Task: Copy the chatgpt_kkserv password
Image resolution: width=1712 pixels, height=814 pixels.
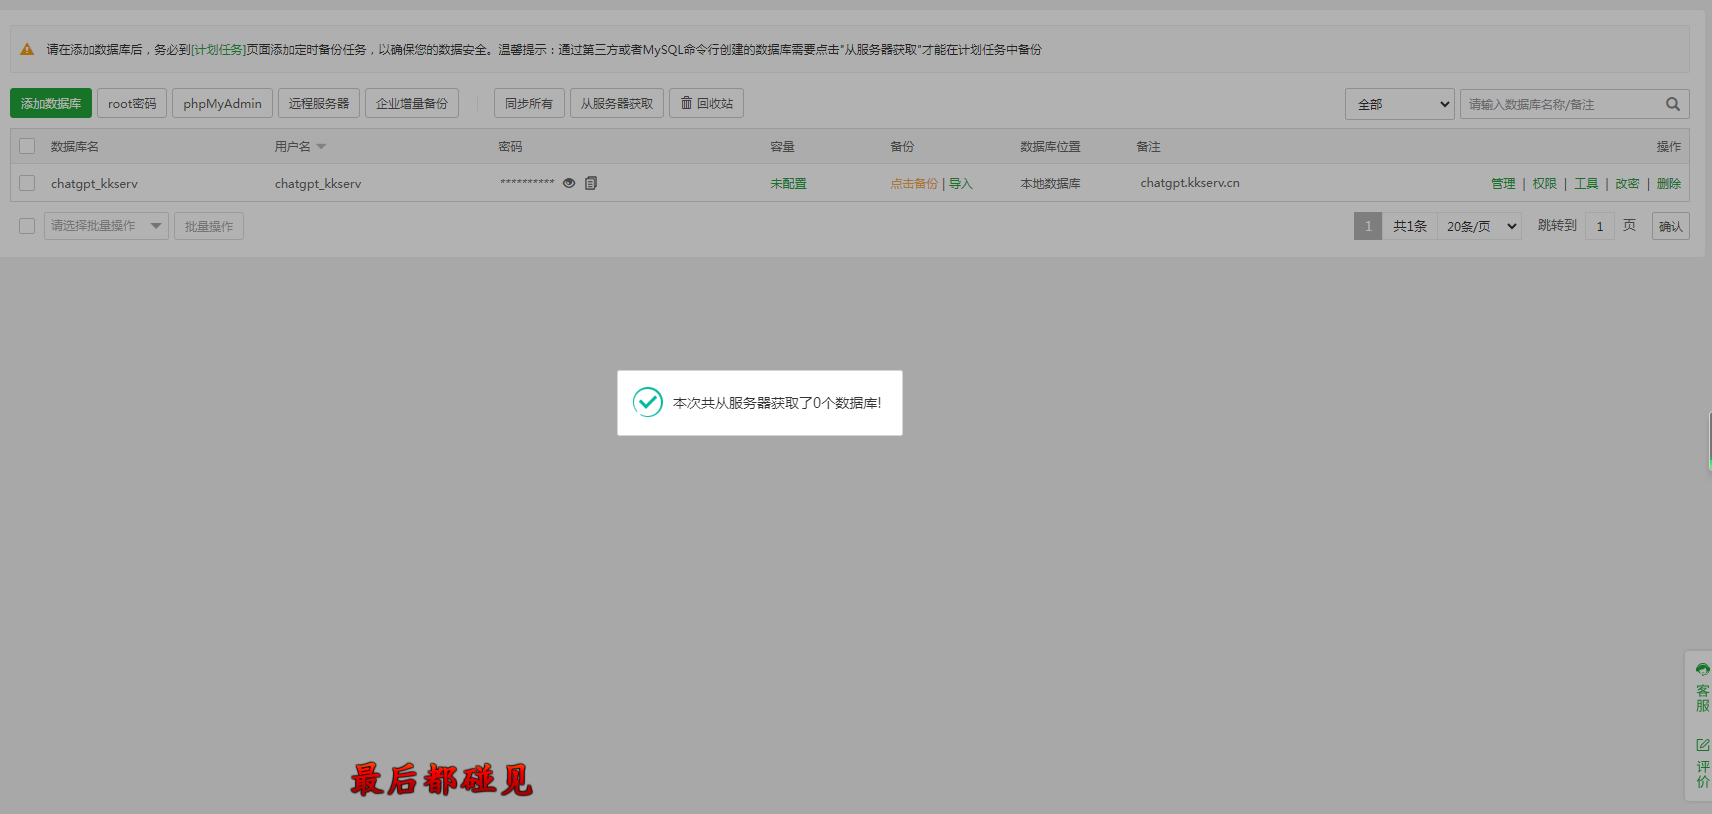Action: 591,183
